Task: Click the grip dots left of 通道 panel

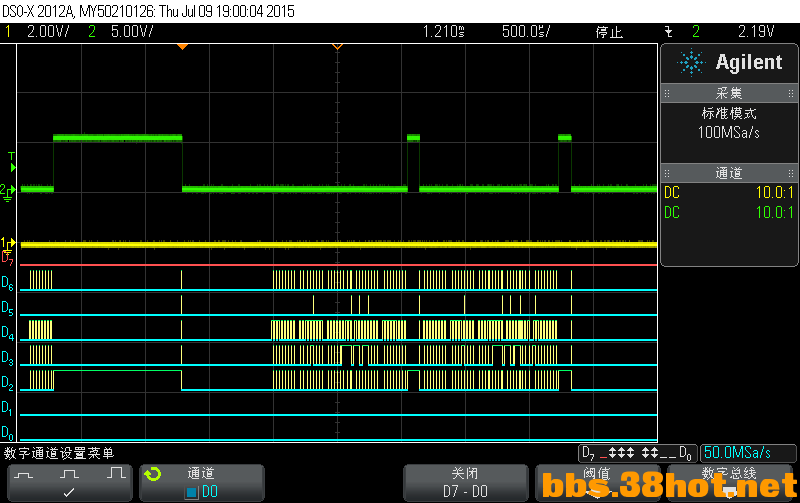Action: point(667,173)
